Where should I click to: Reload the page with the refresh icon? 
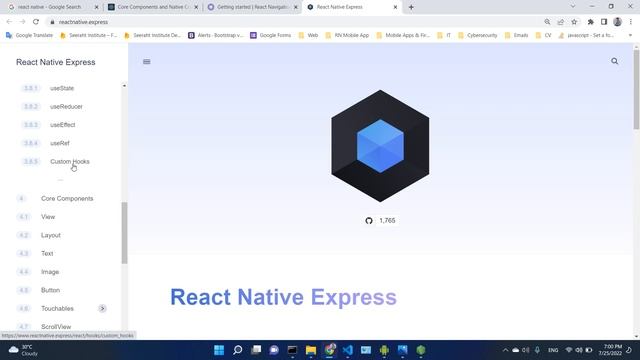pos(36,22)
